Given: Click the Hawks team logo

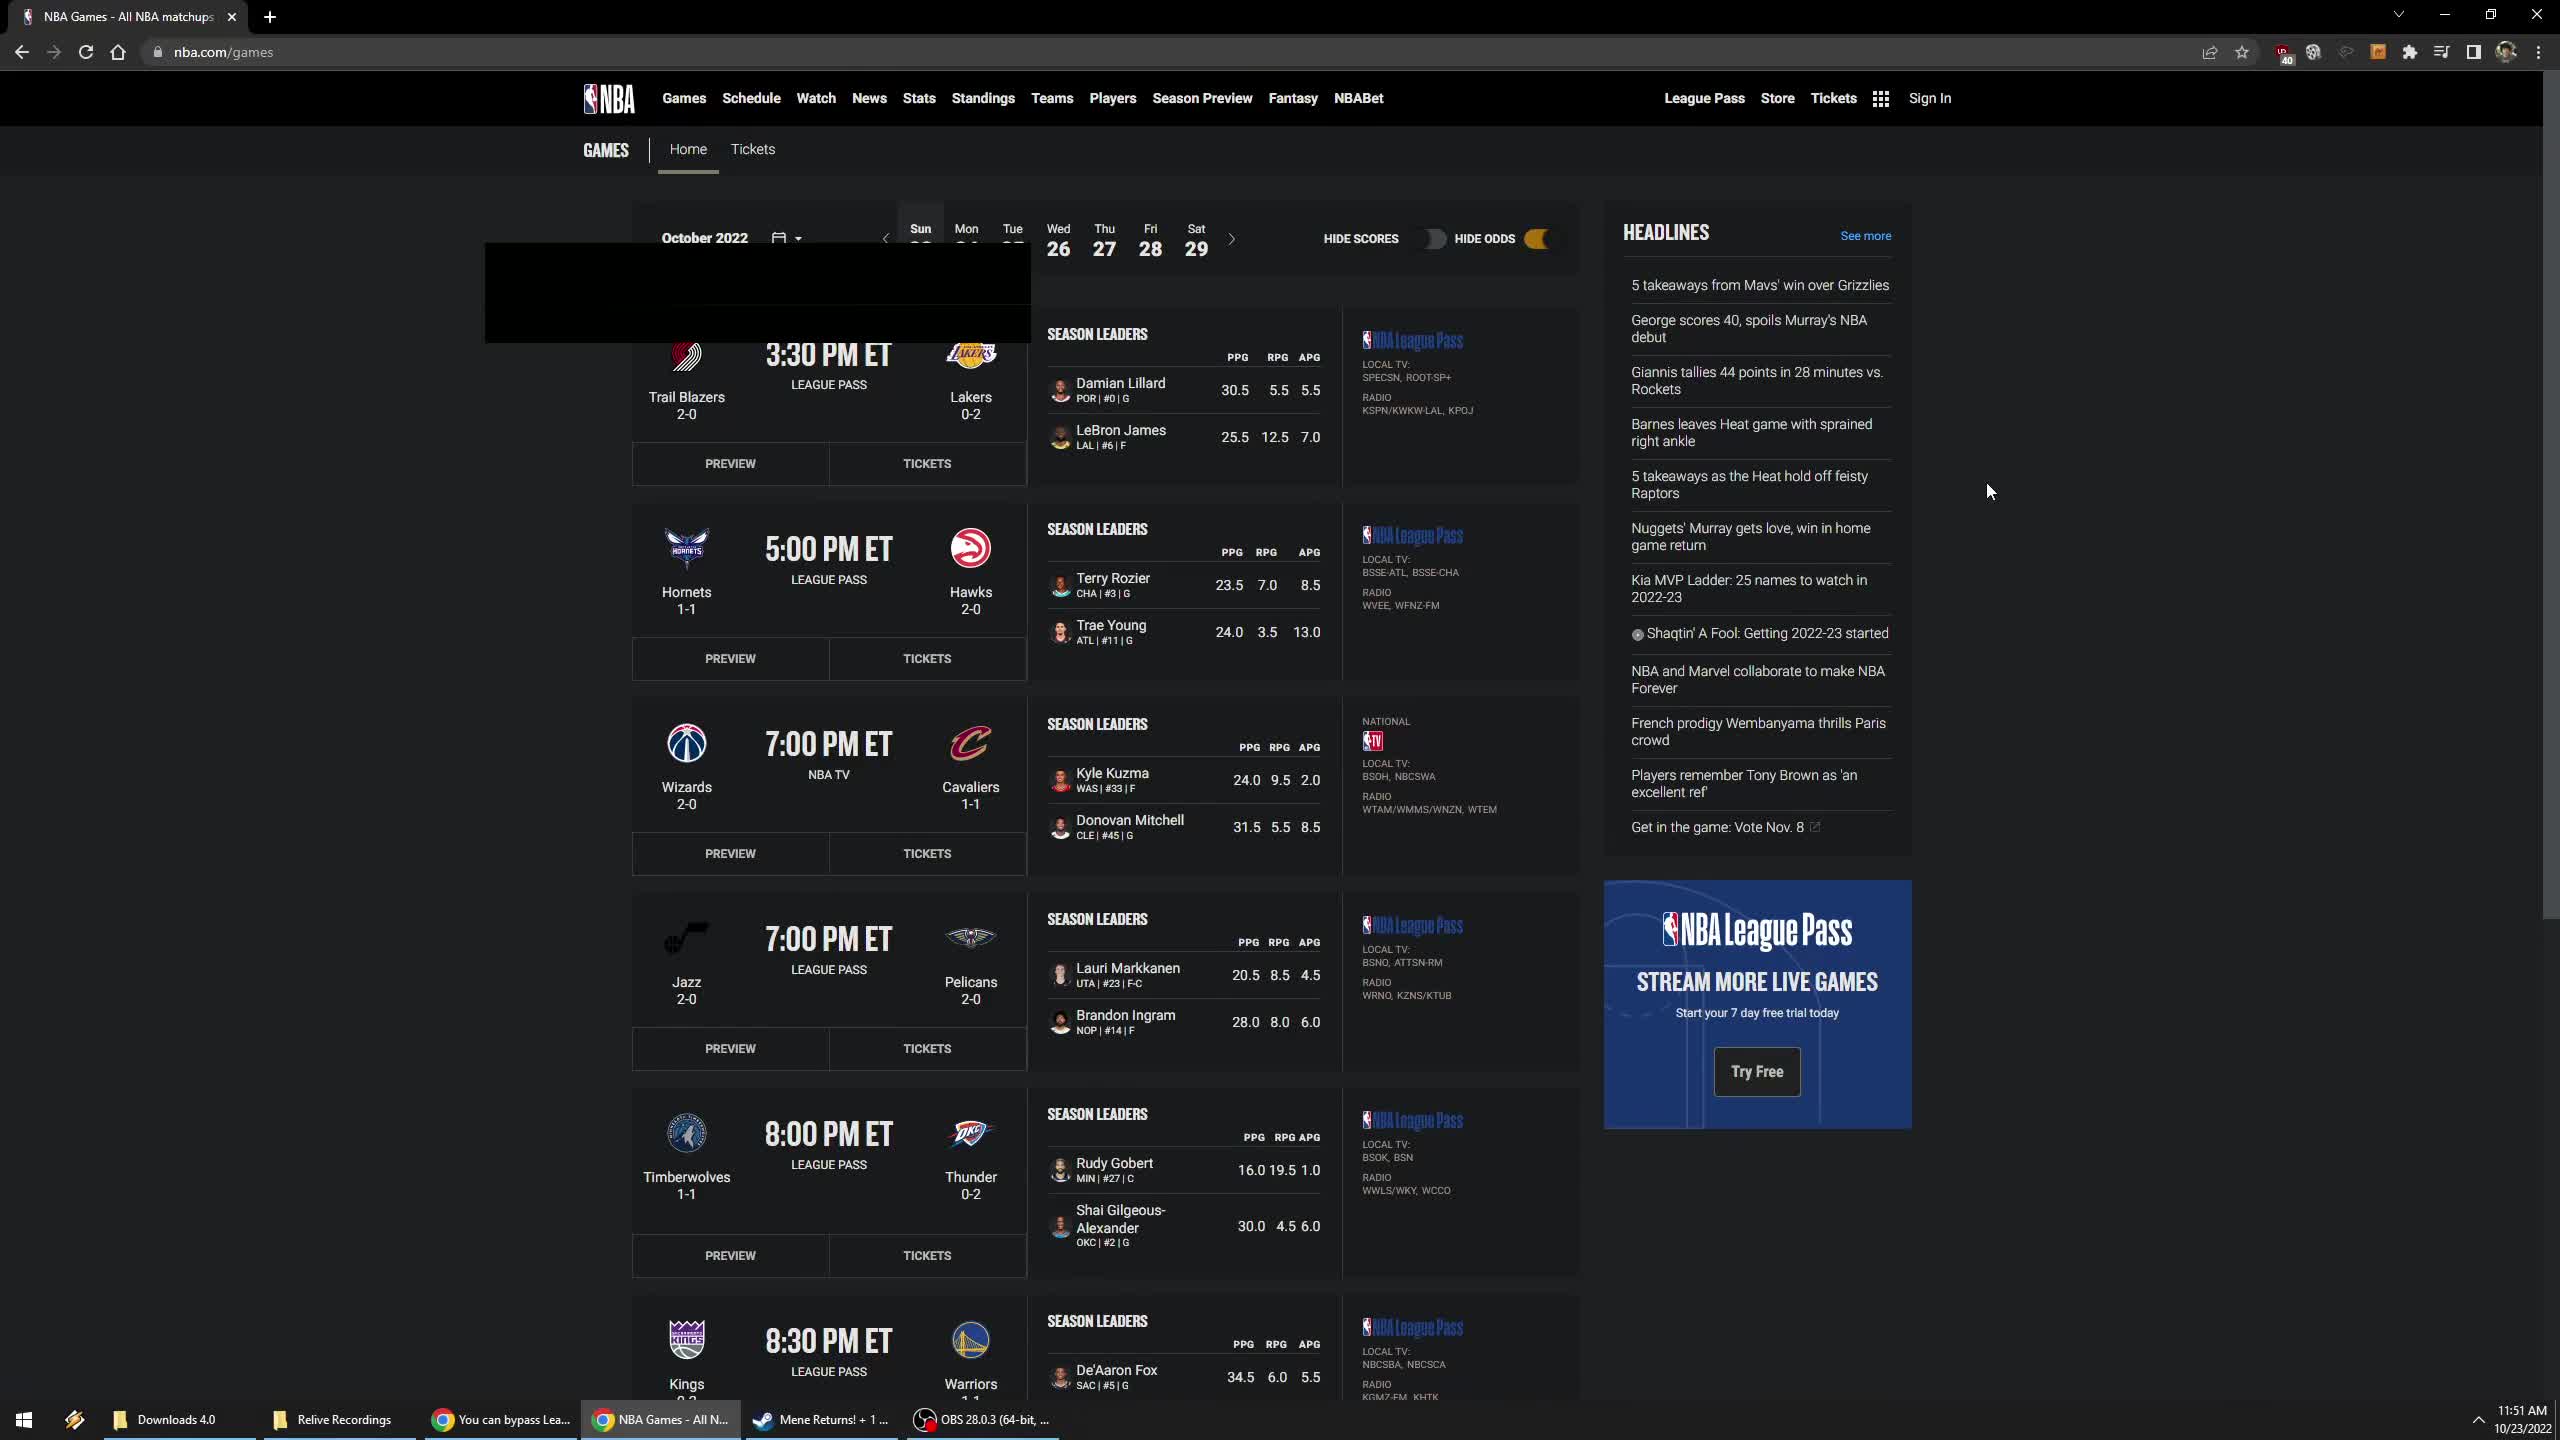Looking at the screenshot, I should click(x=970, y=548).
